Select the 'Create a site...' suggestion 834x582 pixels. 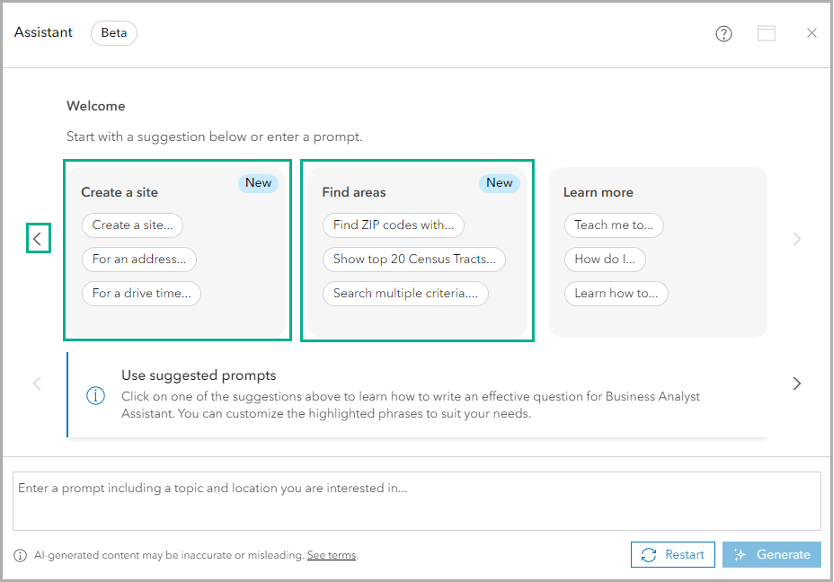click(x=132, y=225)
